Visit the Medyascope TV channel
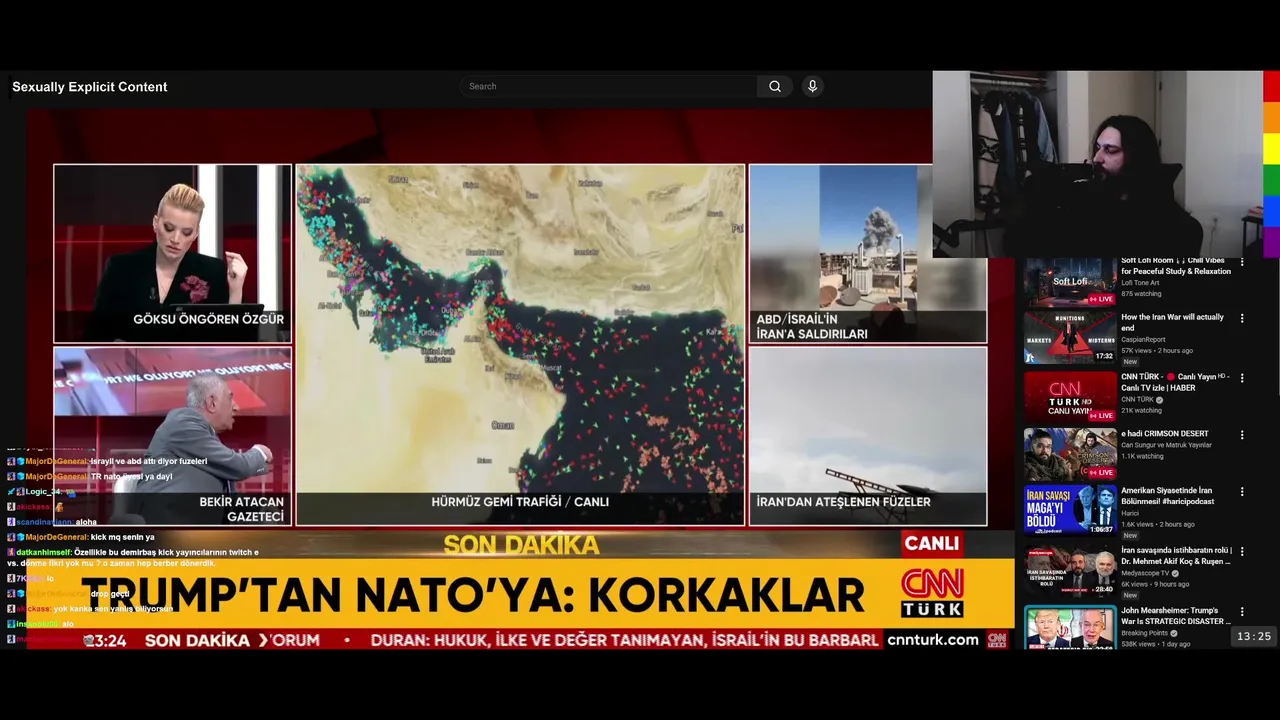The width and height of the screenshot is (1280, 720). (1145, 574)
